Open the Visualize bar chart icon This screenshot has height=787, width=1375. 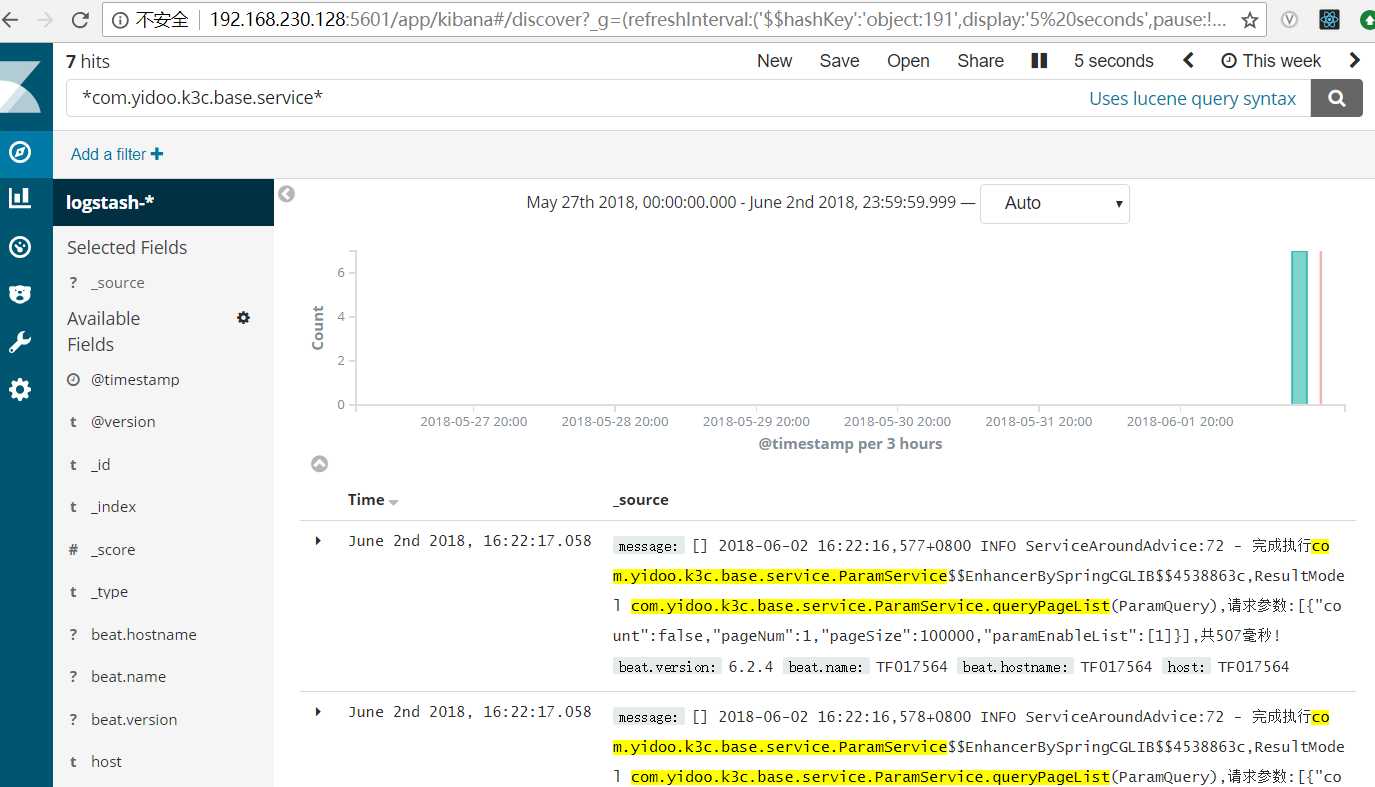[x=20, y=198]
